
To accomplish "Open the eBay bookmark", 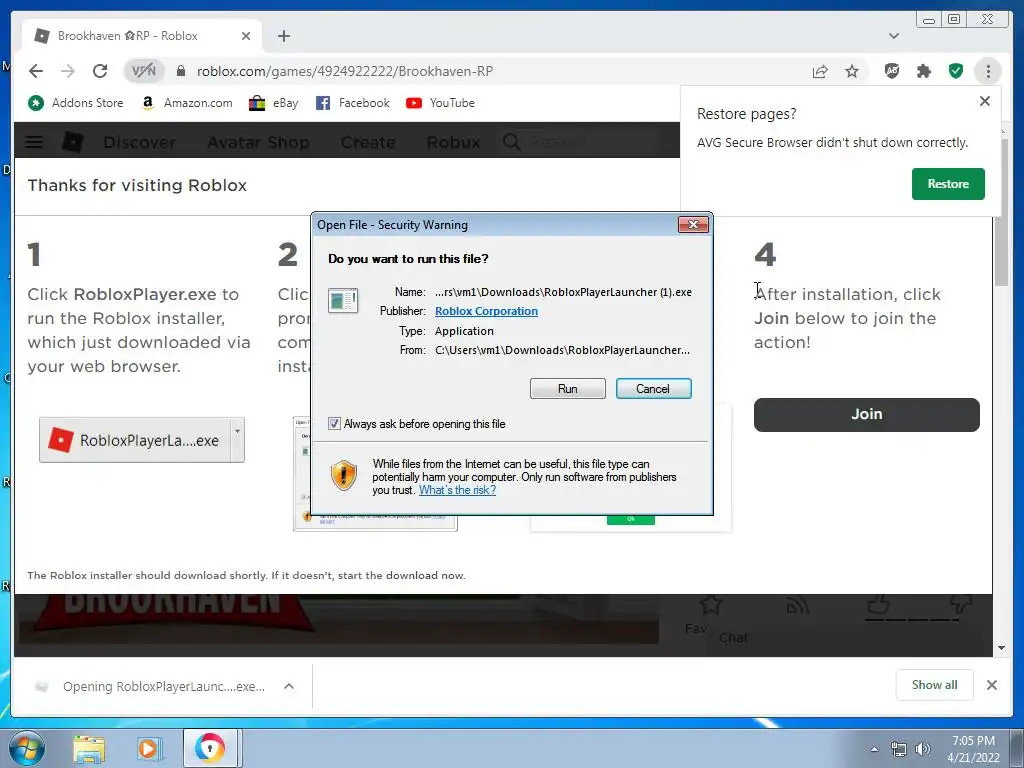I will pyautogui.click(x=274, y=103).
